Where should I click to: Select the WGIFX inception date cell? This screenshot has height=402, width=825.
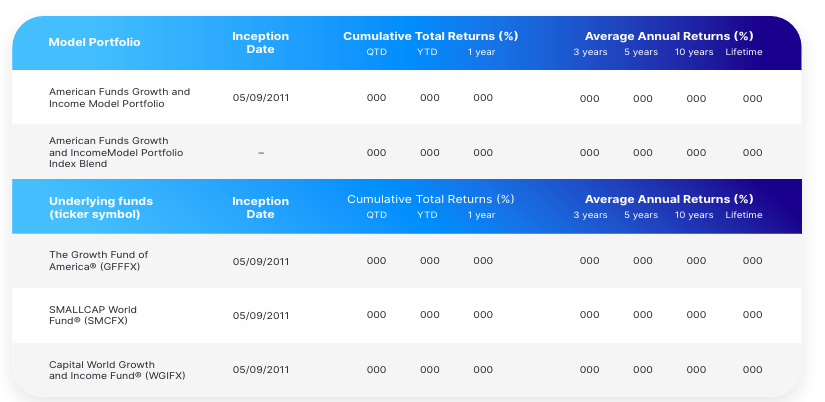[x=260, y=370]
